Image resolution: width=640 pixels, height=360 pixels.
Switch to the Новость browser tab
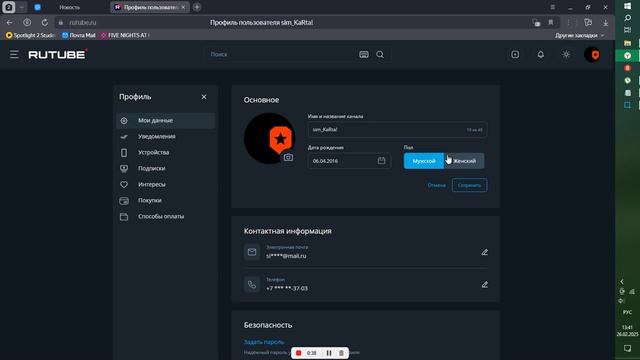(x=69, y=7)
